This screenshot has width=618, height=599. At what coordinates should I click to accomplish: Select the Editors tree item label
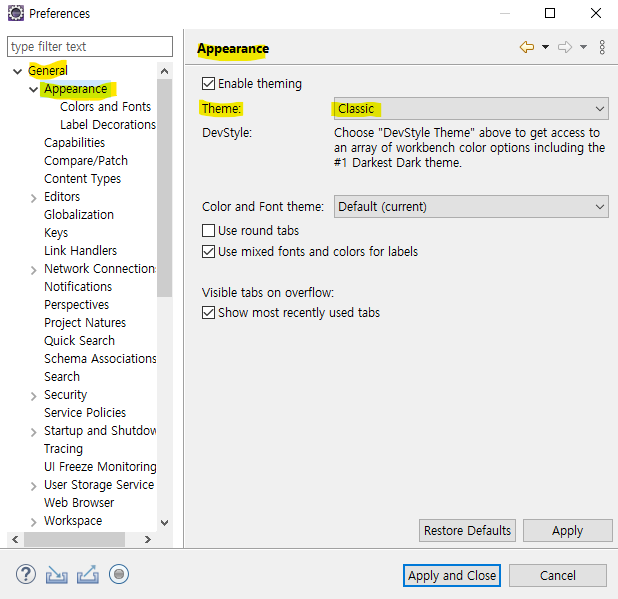click(x=62, y=197)
